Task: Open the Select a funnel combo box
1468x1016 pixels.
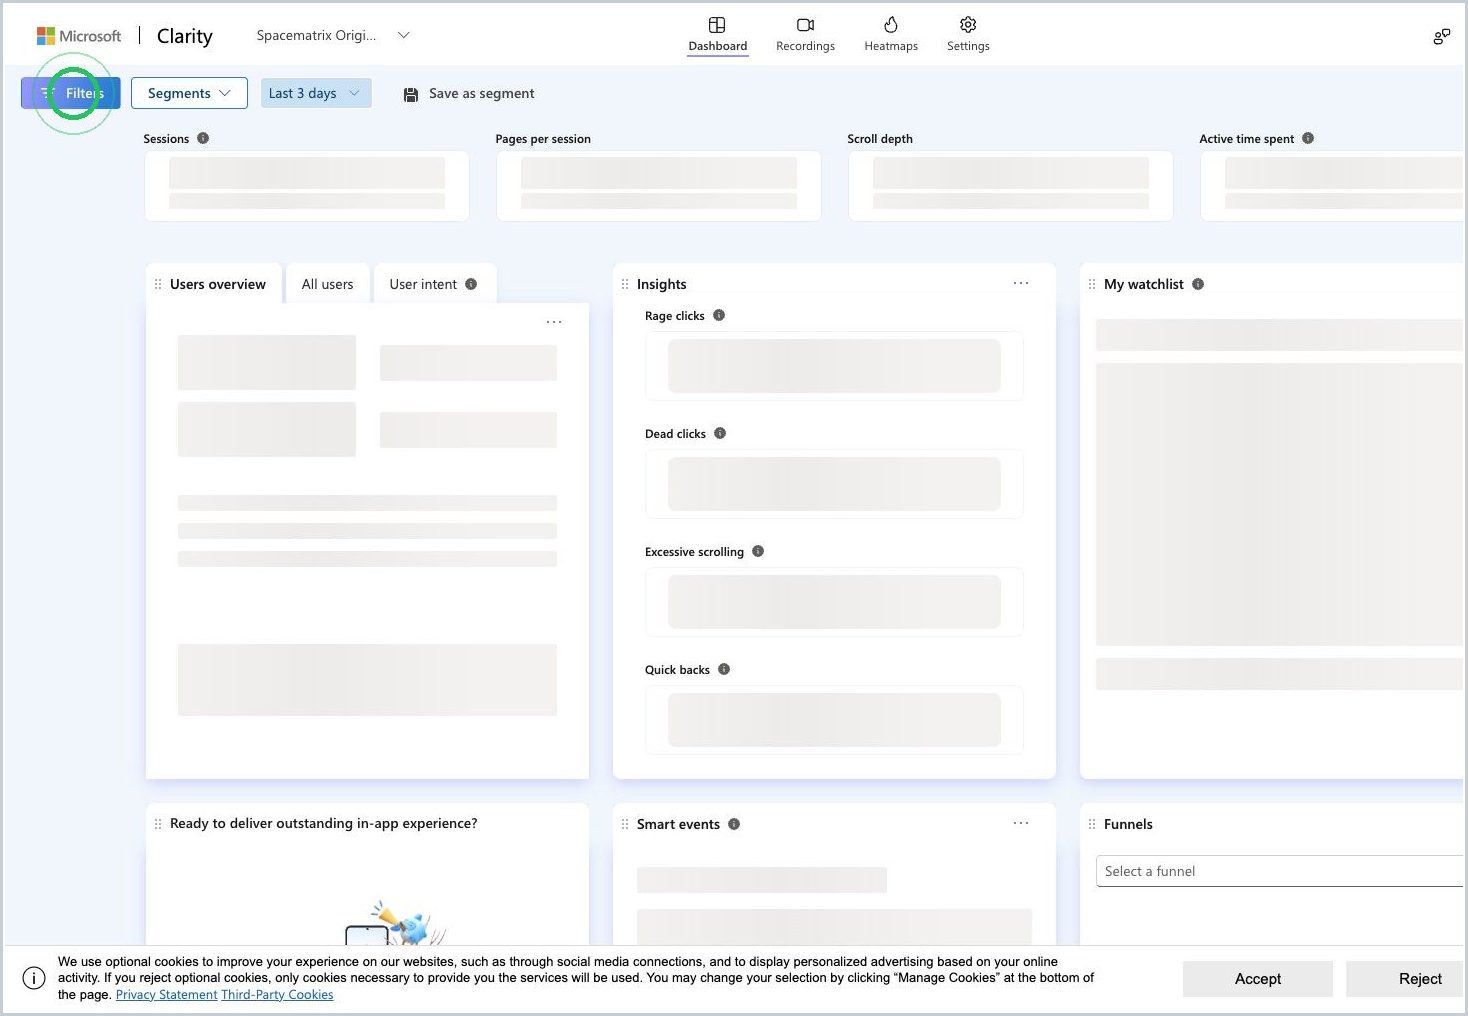Action: pos(1281,871)
